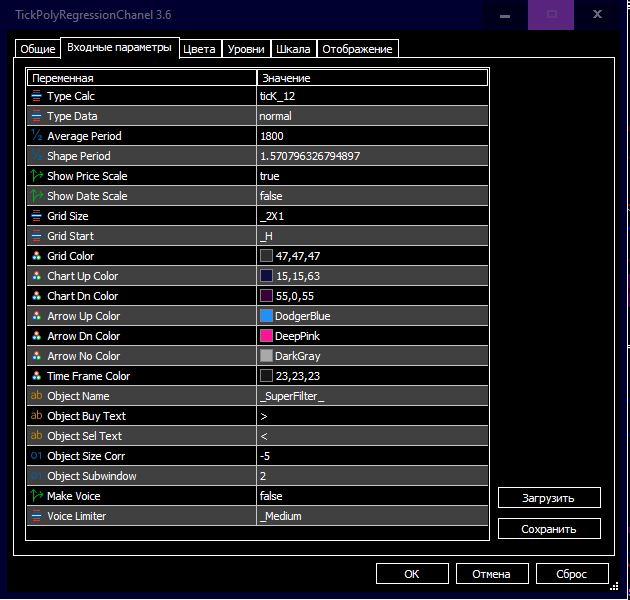630x600 pixels.
Task: Click the Chart Up Color palette icon
Action: (37, 276)
